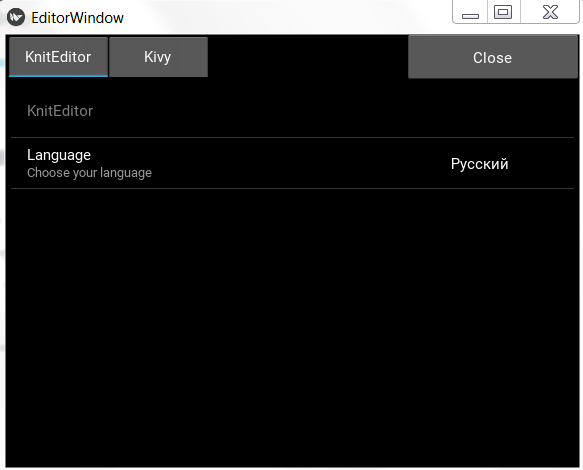The image size is (583, 470).
Task: Open the Русский language value selector
Action: tap(479, 164)
